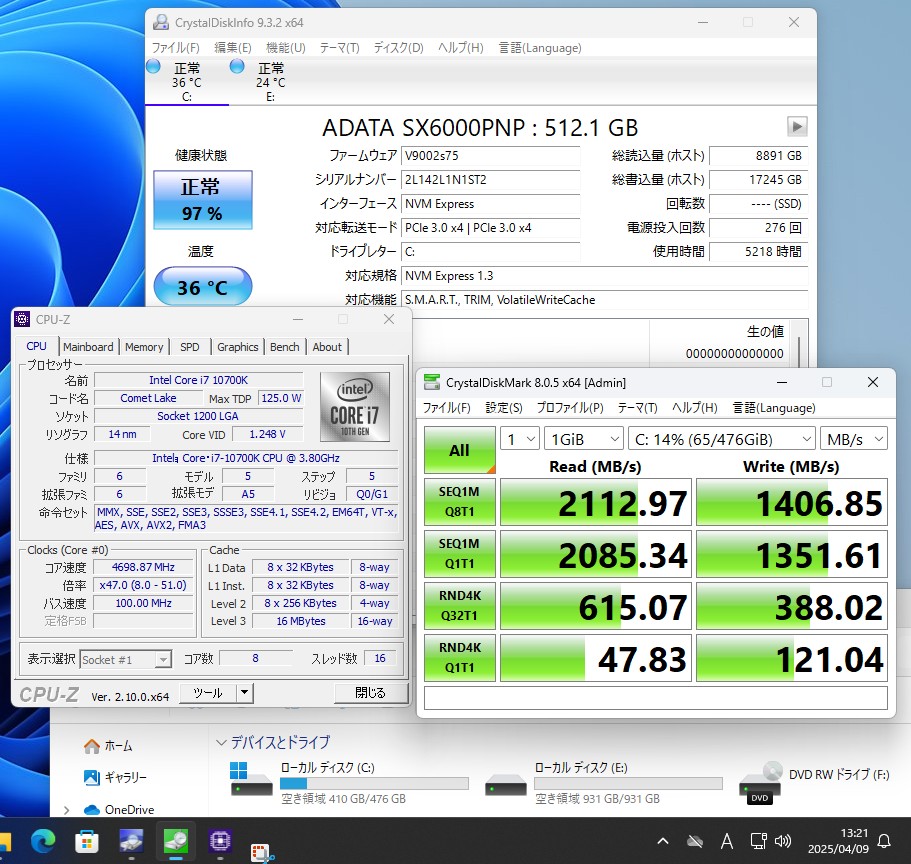The height and width of the screenshot is (864, 911).
Task: Switch to the Memory tab in CPU-Z
Action: (x=144, y=347)
